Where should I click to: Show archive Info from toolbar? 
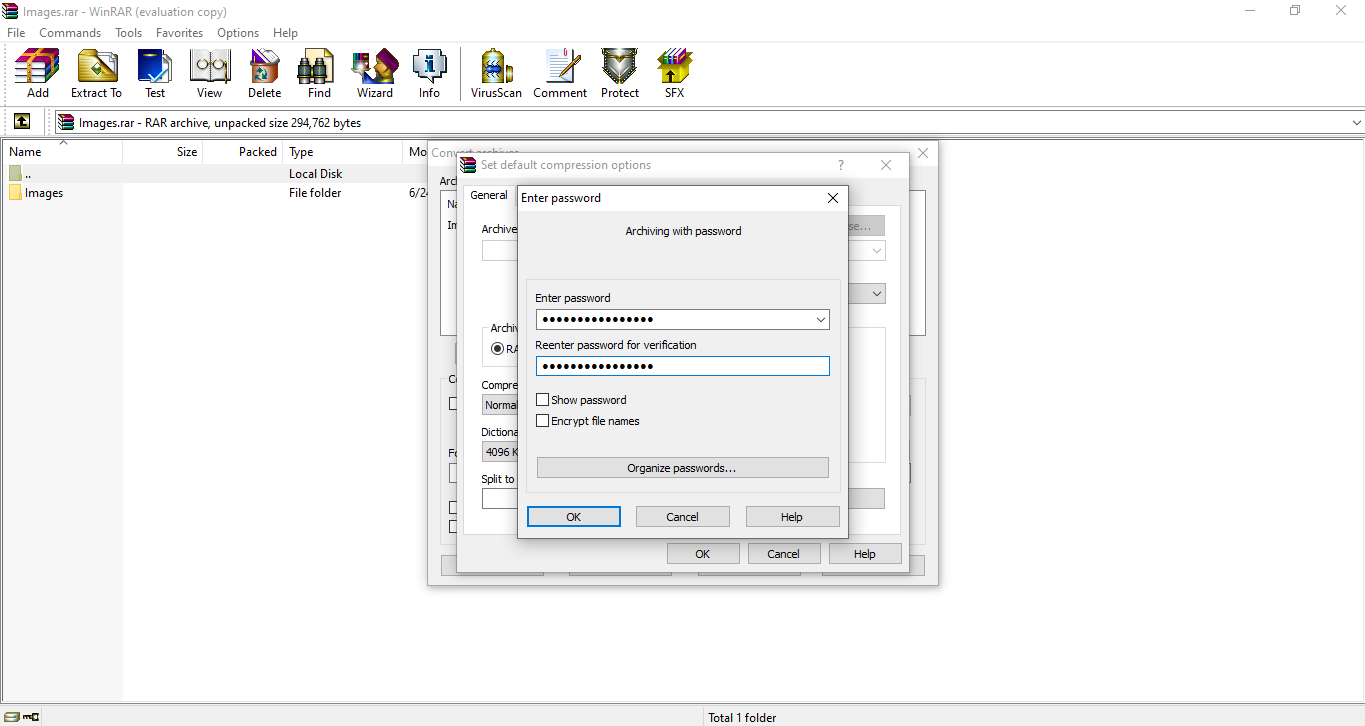tap(430, 74)
